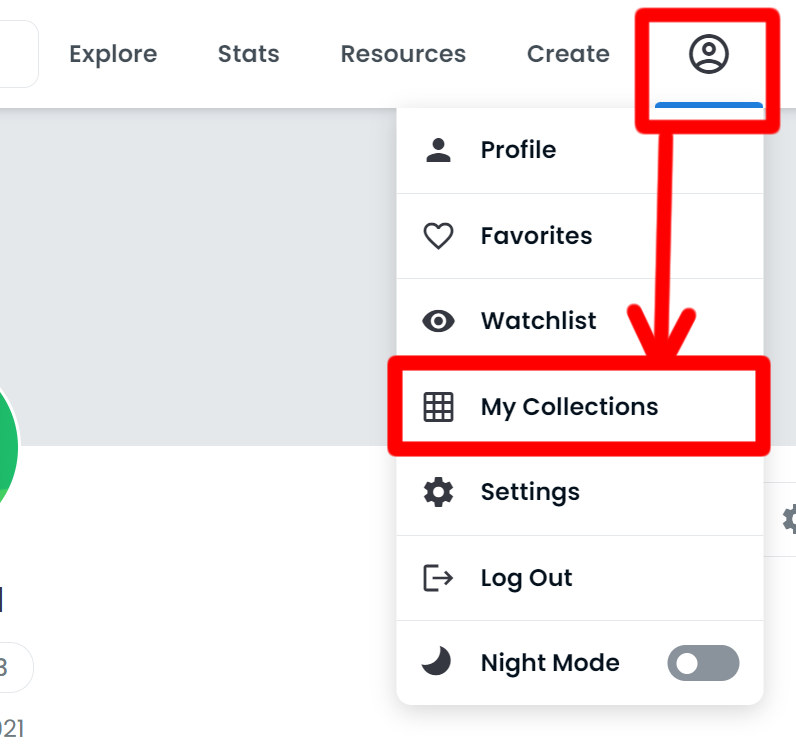The height and width of the screenshot is (747, 796).
Task: Click the logout arrow icon
Action: 439,578
